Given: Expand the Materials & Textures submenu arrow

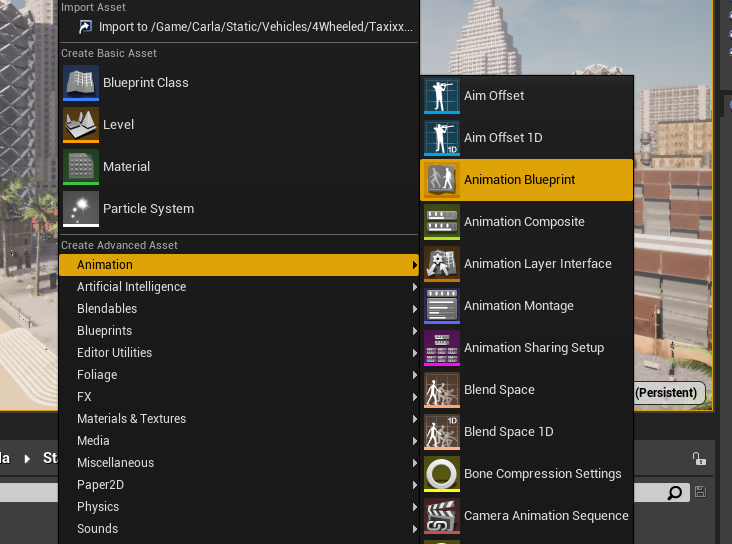Looking at the screenshot, I should click(415, 419).
